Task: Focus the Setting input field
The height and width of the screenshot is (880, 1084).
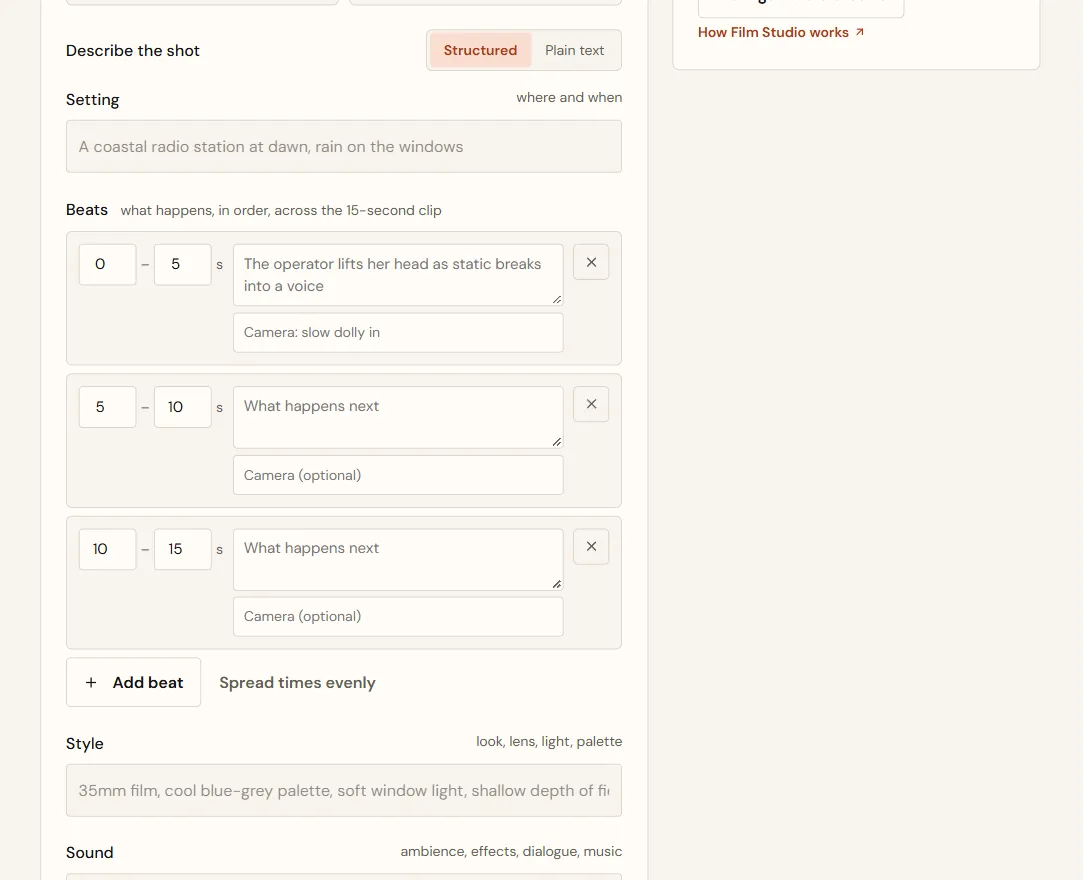Action: (x=344, y=147)
